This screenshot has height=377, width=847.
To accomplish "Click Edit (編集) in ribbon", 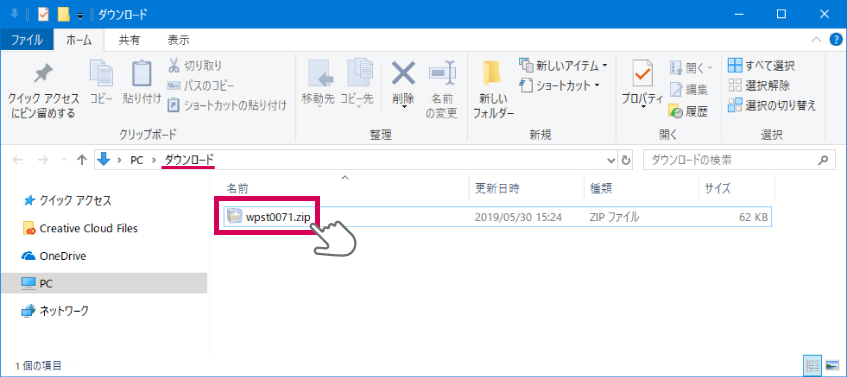I will point(689,90).
